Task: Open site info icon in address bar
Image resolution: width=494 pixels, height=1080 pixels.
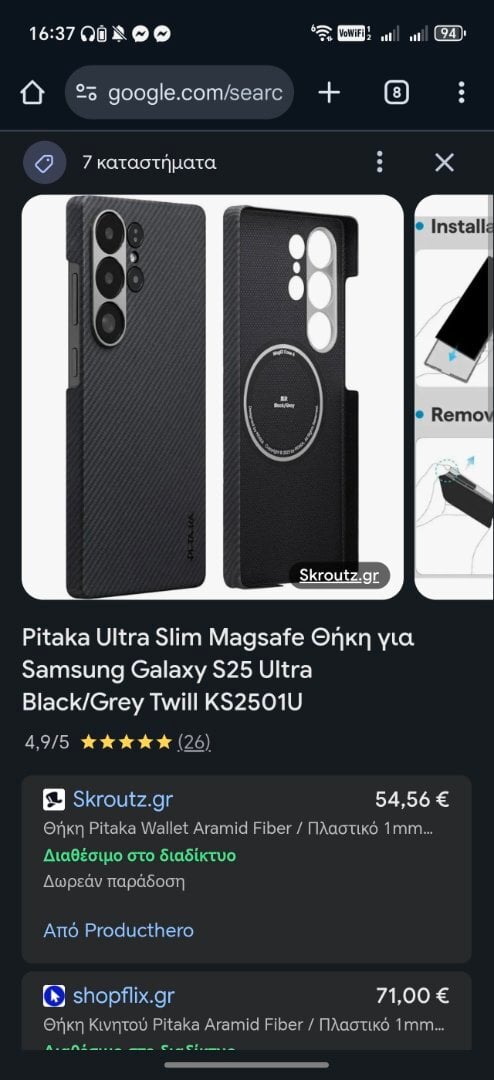Action: point(87,93)
